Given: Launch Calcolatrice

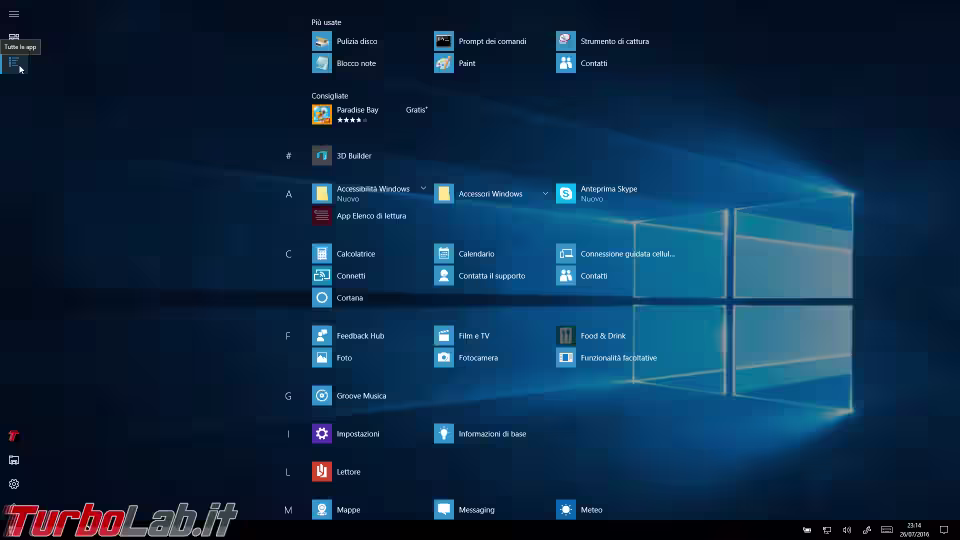Looking at the screenshot, I should point(343,253).
